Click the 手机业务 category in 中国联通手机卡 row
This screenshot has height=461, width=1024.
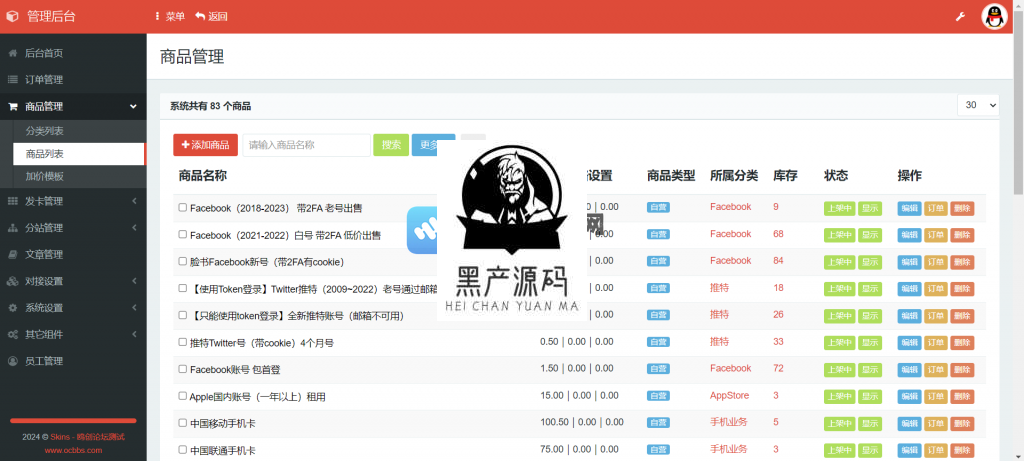(728, 449)
